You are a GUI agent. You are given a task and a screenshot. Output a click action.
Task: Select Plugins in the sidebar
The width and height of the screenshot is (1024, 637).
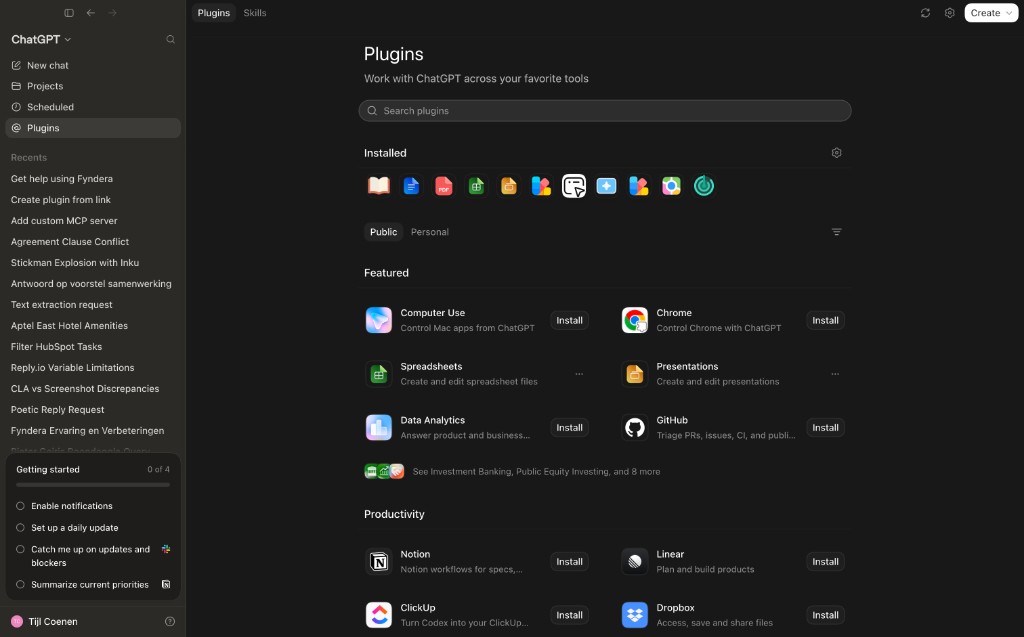[x=93, y=128]
